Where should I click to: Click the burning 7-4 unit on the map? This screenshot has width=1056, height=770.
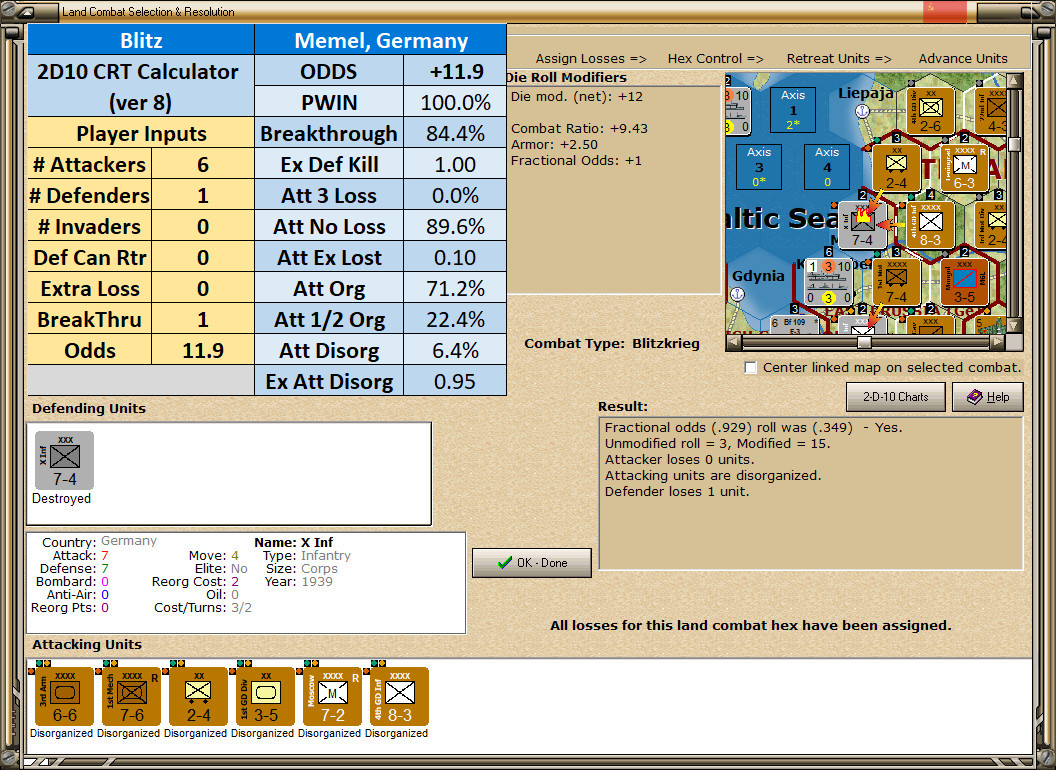click(862, 225)
